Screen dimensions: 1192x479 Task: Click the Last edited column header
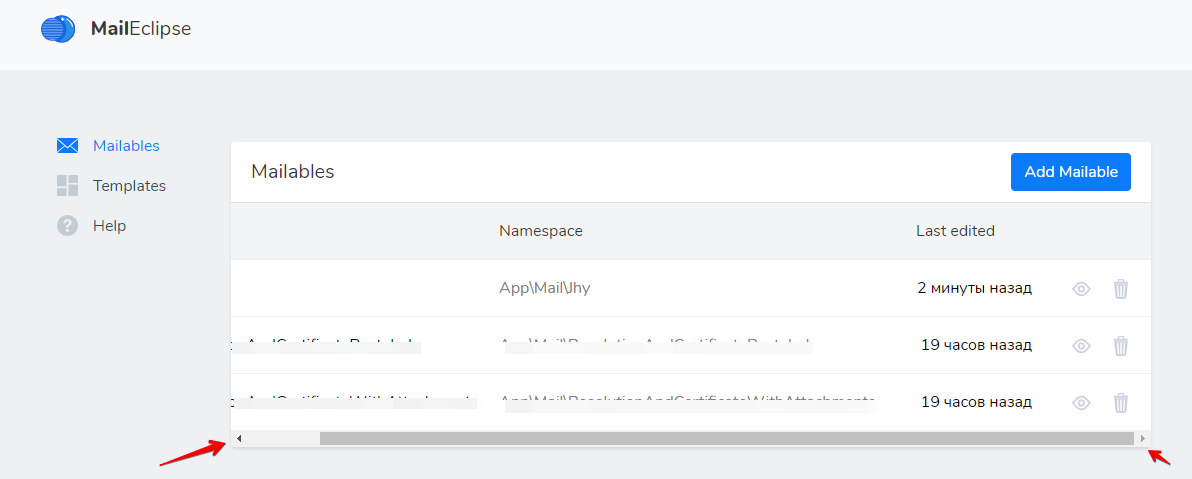coord(955,231)
